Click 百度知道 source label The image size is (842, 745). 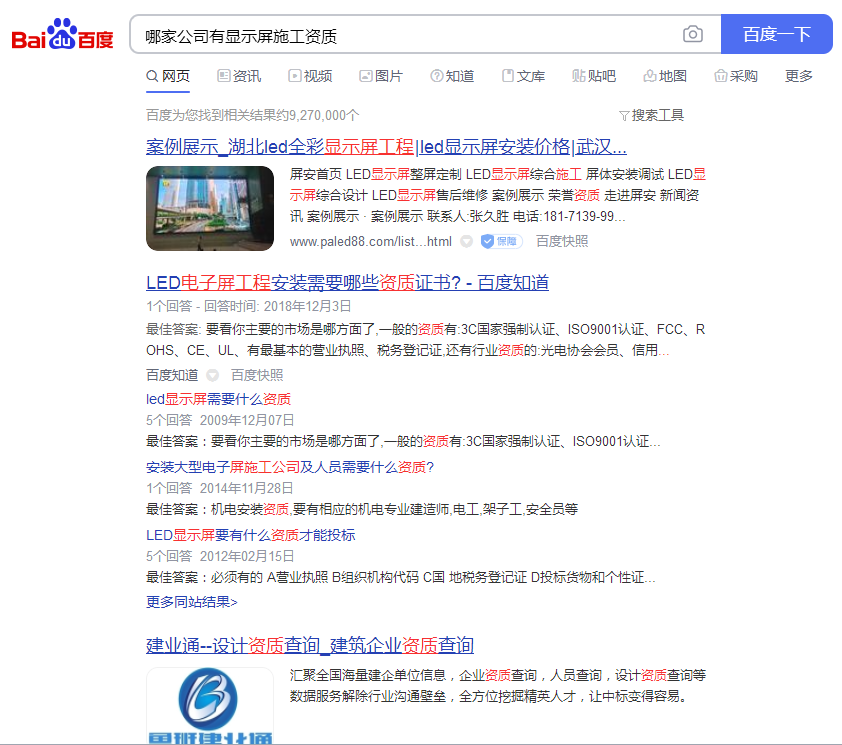pyautogui.click(x=172, y=375)
